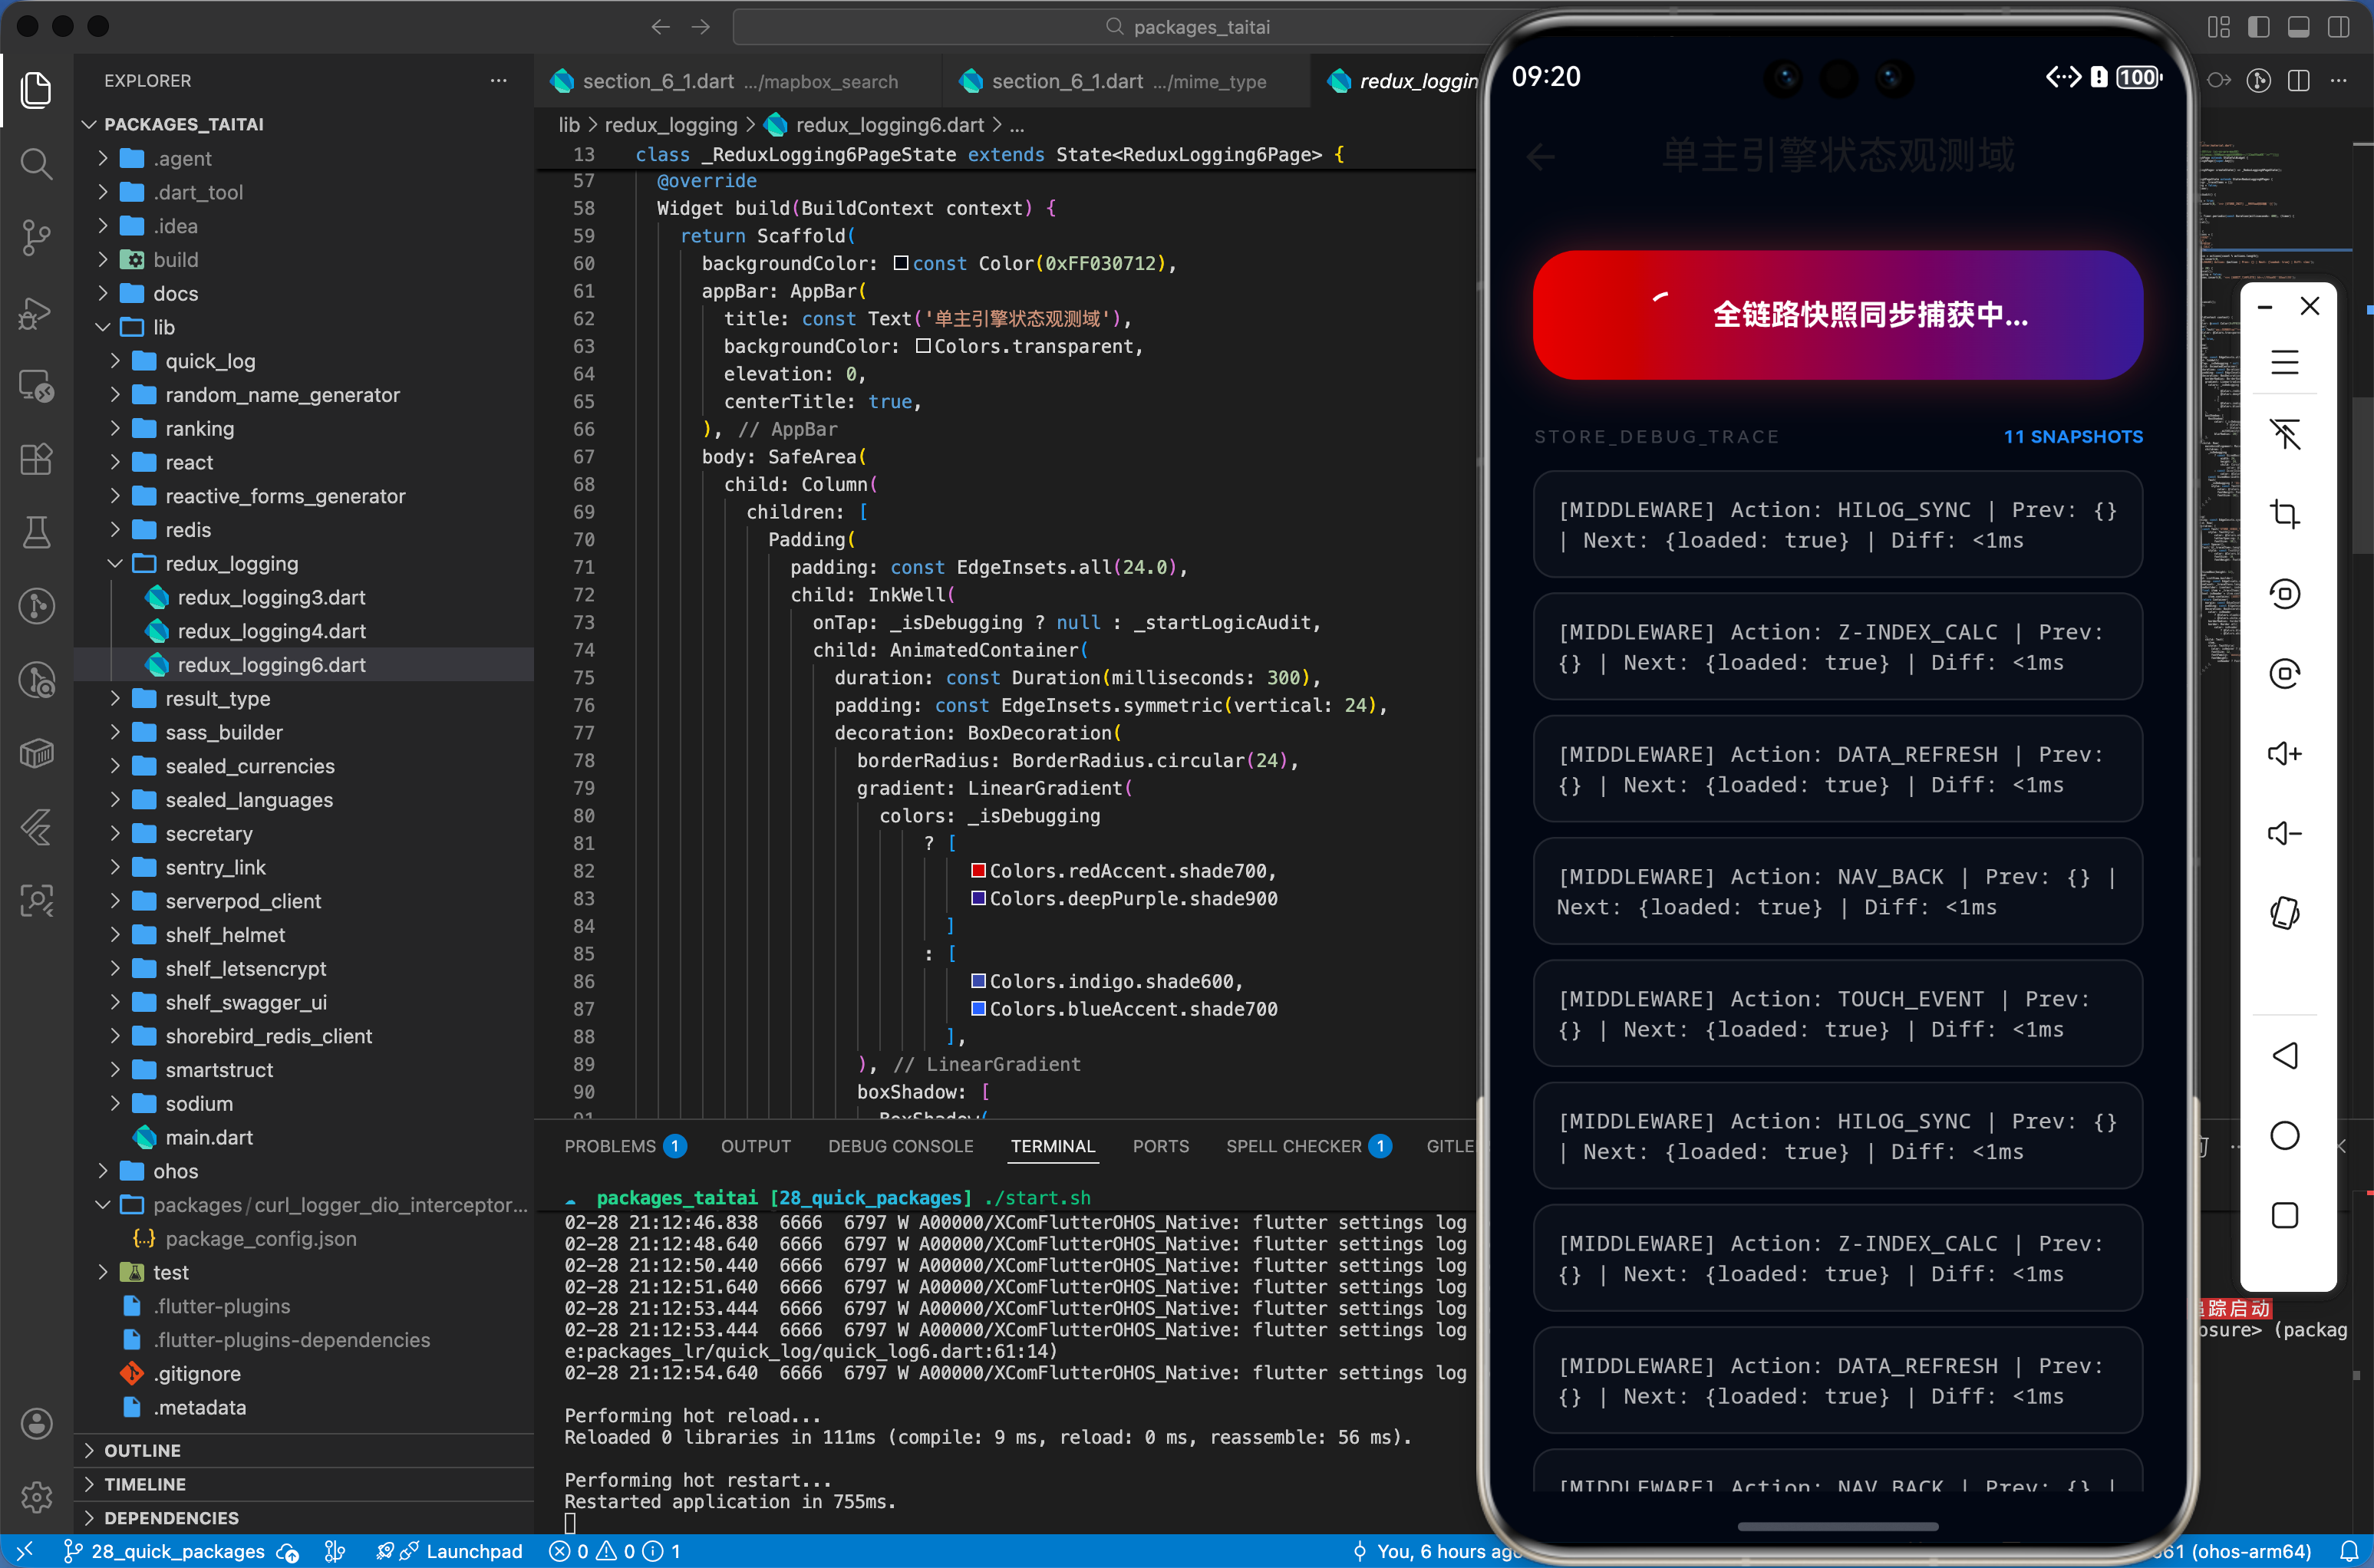Screen dimensions: 2374x1568
Task: Click the red gradient snapshot capture button
Action: (x=1837, y=315)
